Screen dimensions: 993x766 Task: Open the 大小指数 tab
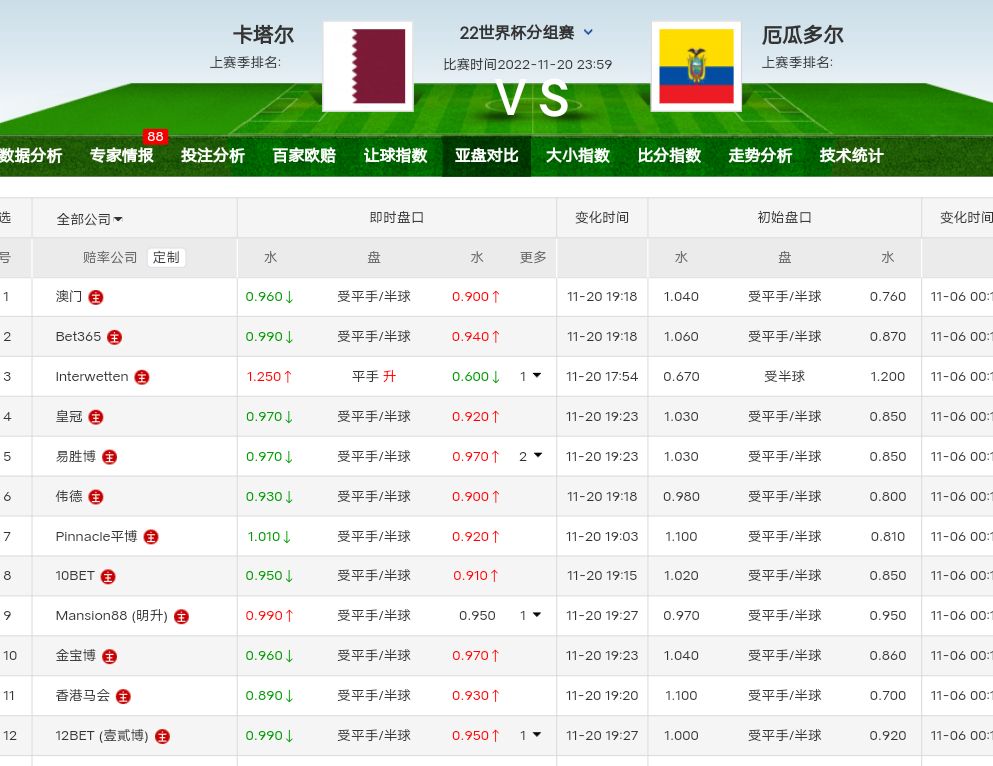point(577,156)
